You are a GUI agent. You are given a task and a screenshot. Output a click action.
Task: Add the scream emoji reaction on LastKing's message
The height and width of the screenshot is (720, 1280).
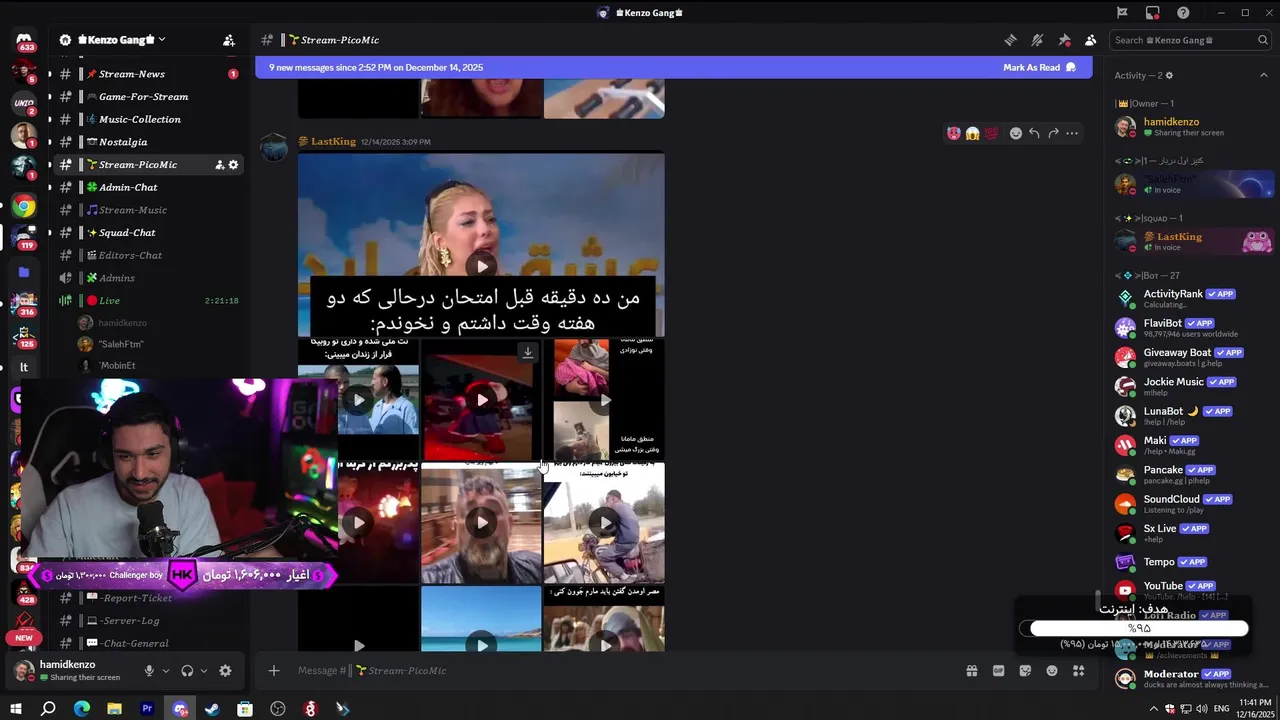click(972, 133)
